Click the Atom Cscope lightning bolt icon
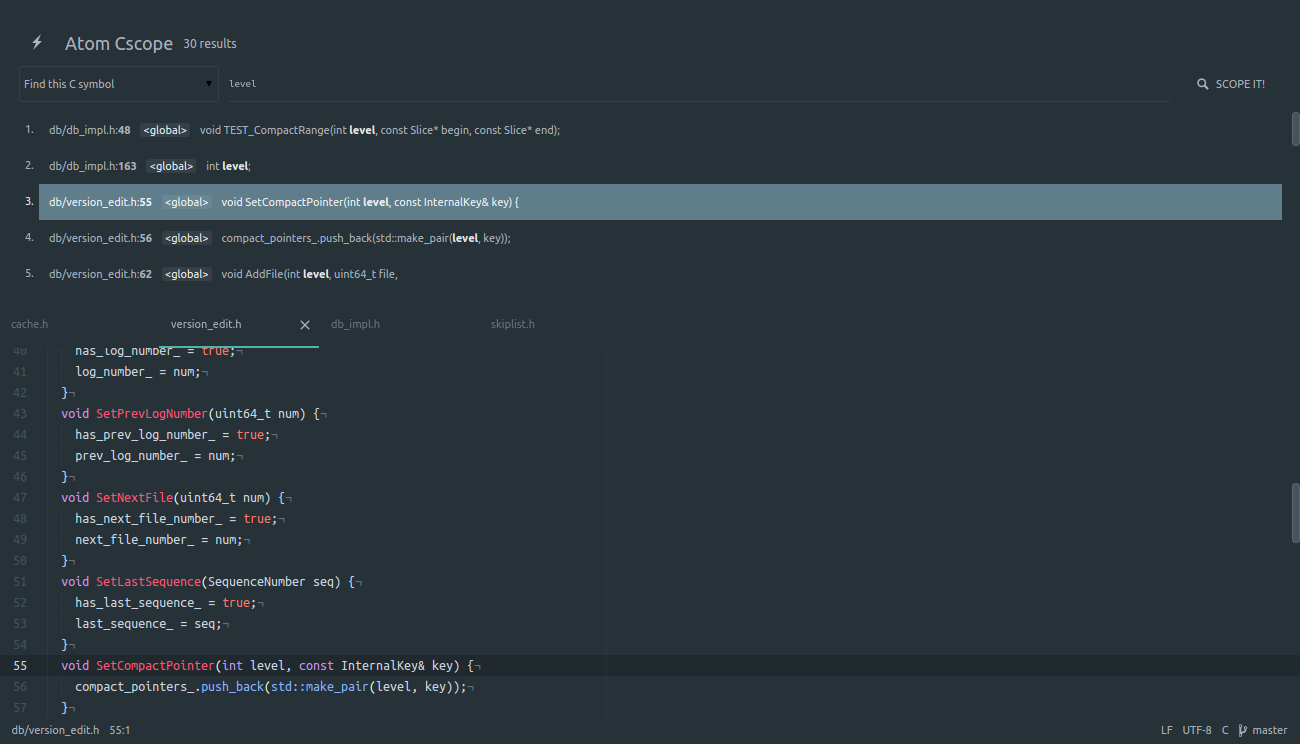Viewport: 1300px width, 744px height. pyautogui.click(x=37, y=43)
